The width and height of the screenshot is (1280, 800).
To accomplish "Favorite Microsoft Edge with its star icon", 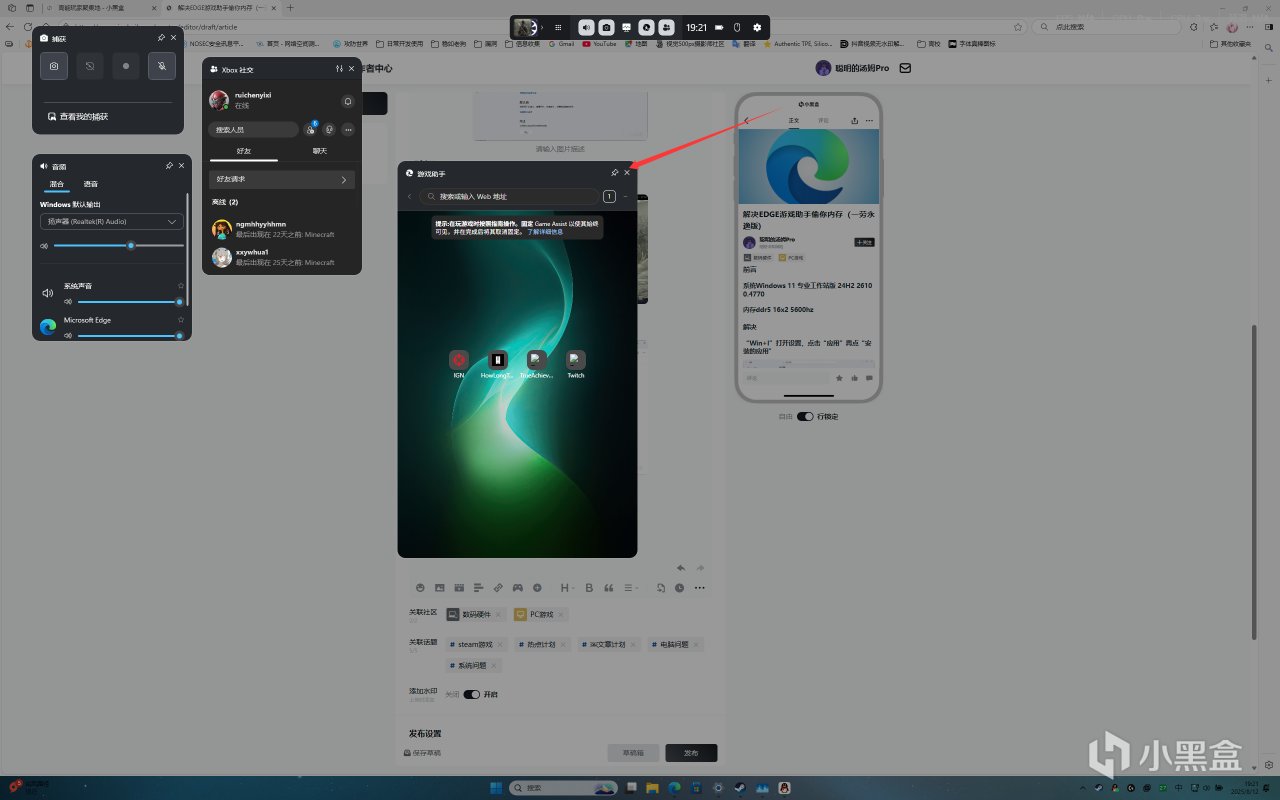I will 181,320.
